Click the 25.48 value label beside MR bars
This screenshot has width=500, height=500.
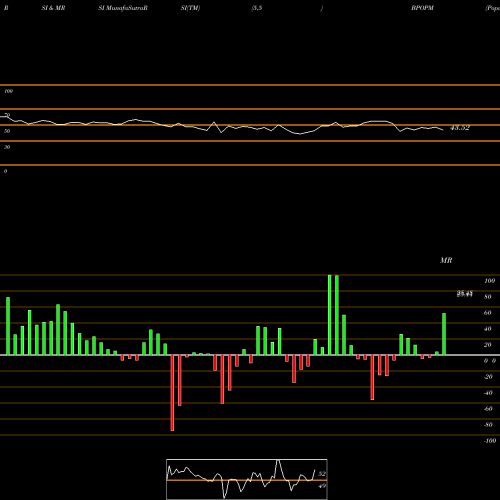(464, 294)
